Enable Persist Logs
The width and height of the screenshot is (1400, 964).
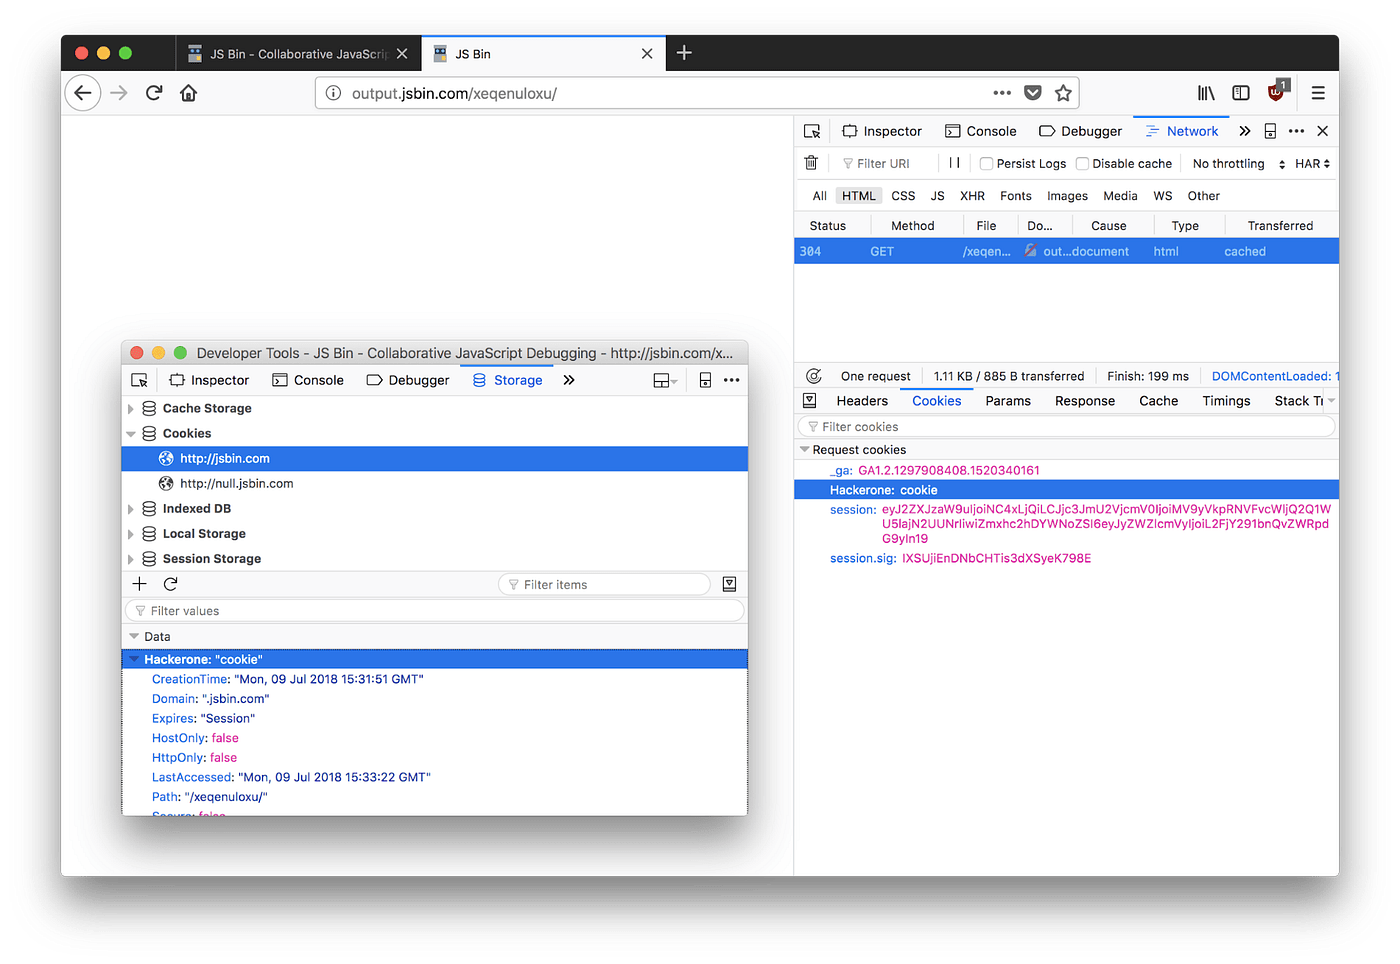[x=986, y=162]
